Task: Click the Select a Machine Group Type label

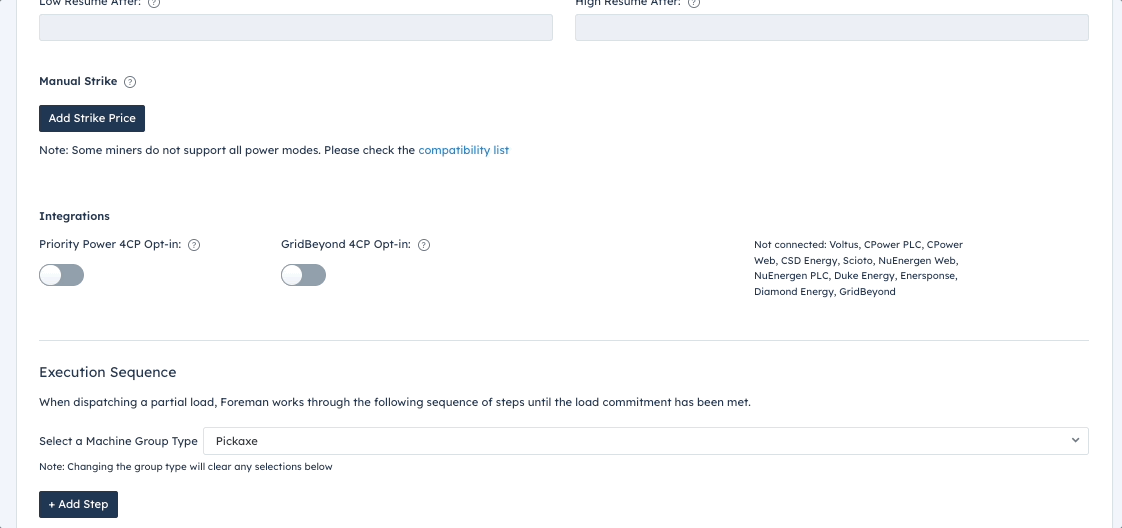Action: (x=118, y=441)
